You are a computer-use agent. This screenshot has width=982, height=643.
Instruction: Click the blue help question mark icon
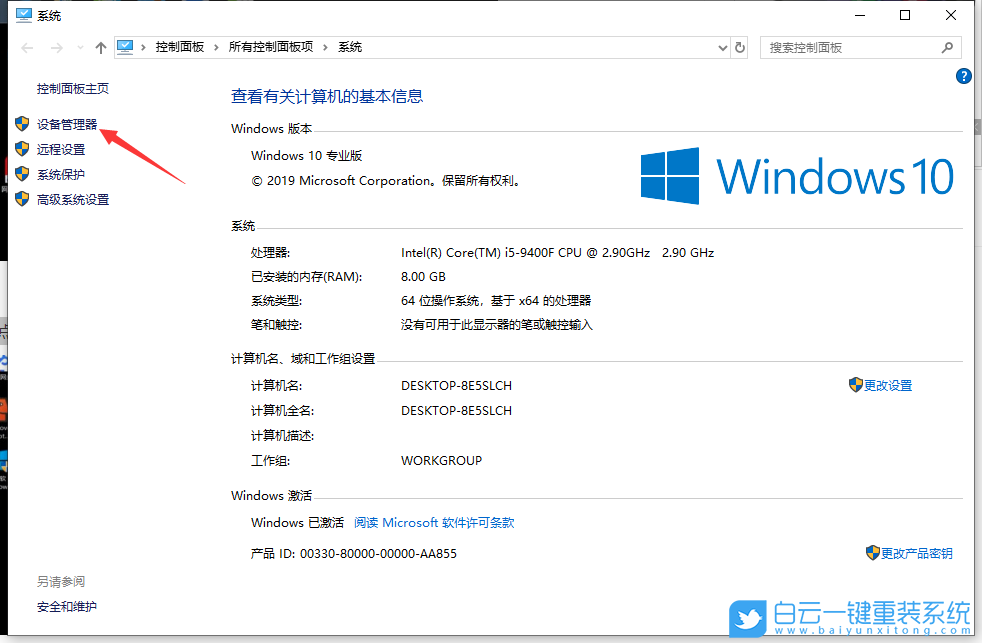[963, 76]
